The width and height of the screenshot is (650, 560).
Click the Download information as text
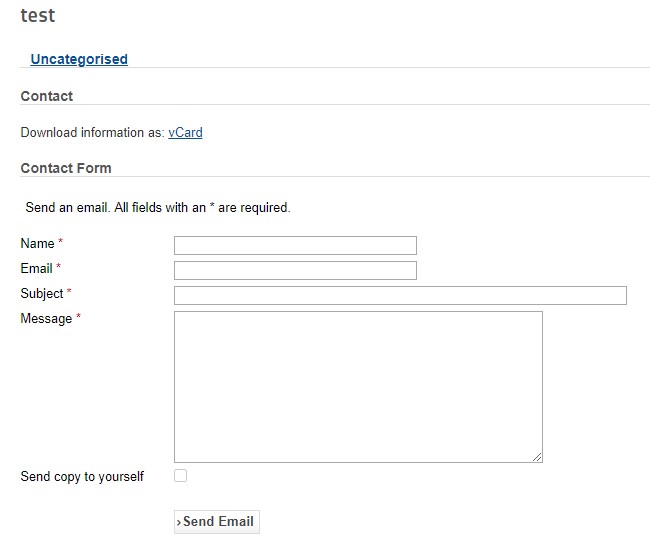(x=92, y=132)
